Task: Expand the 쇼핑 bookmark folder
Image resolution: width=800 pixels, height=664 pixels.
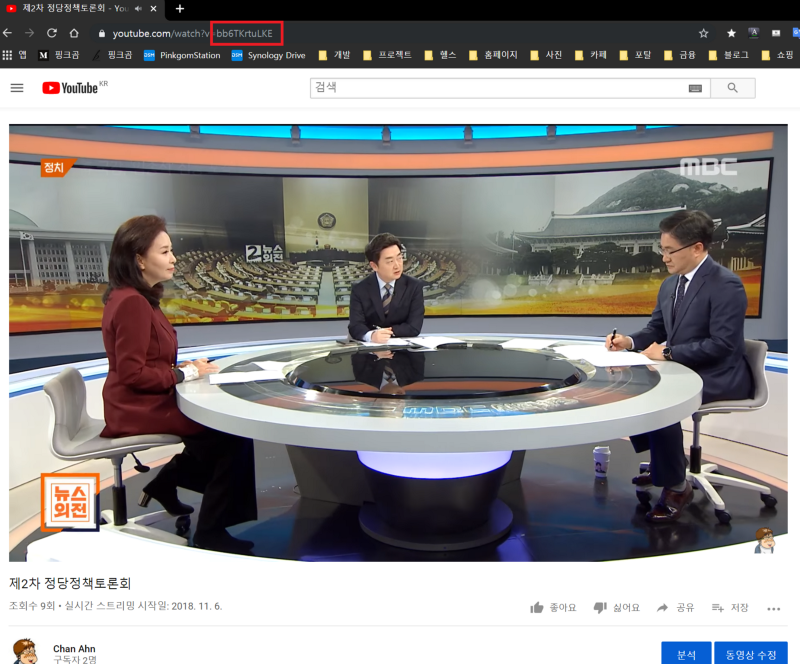Action: pos(778,55)
